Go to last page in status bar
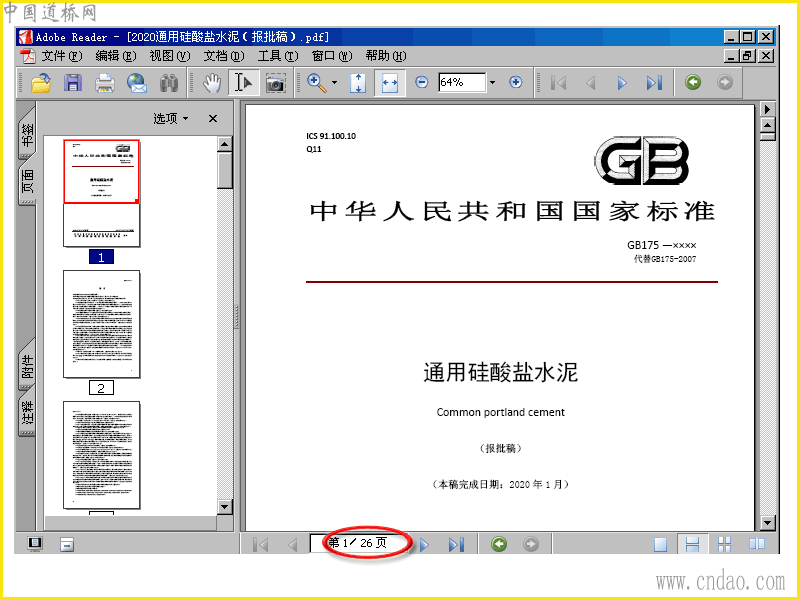 point(456,544)
